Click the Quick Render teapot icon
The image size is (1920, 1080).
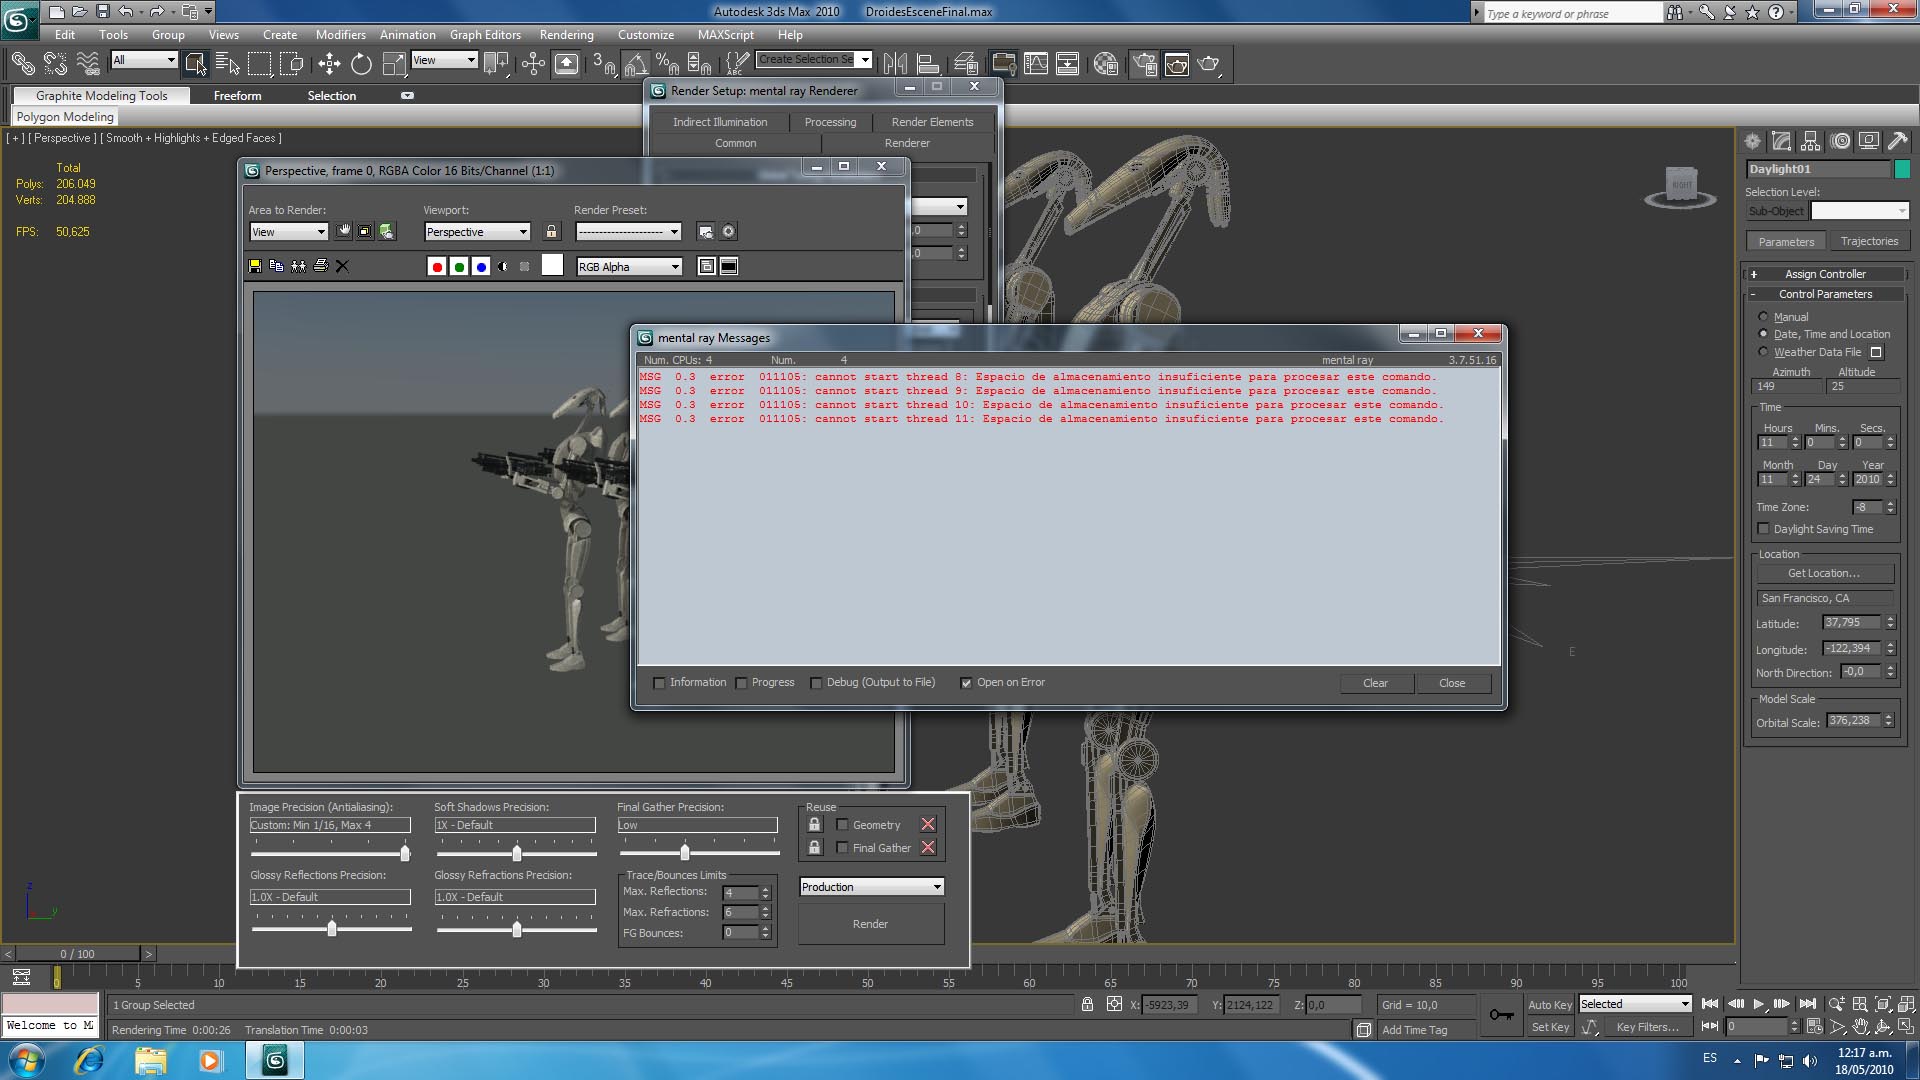[1209, 64]
